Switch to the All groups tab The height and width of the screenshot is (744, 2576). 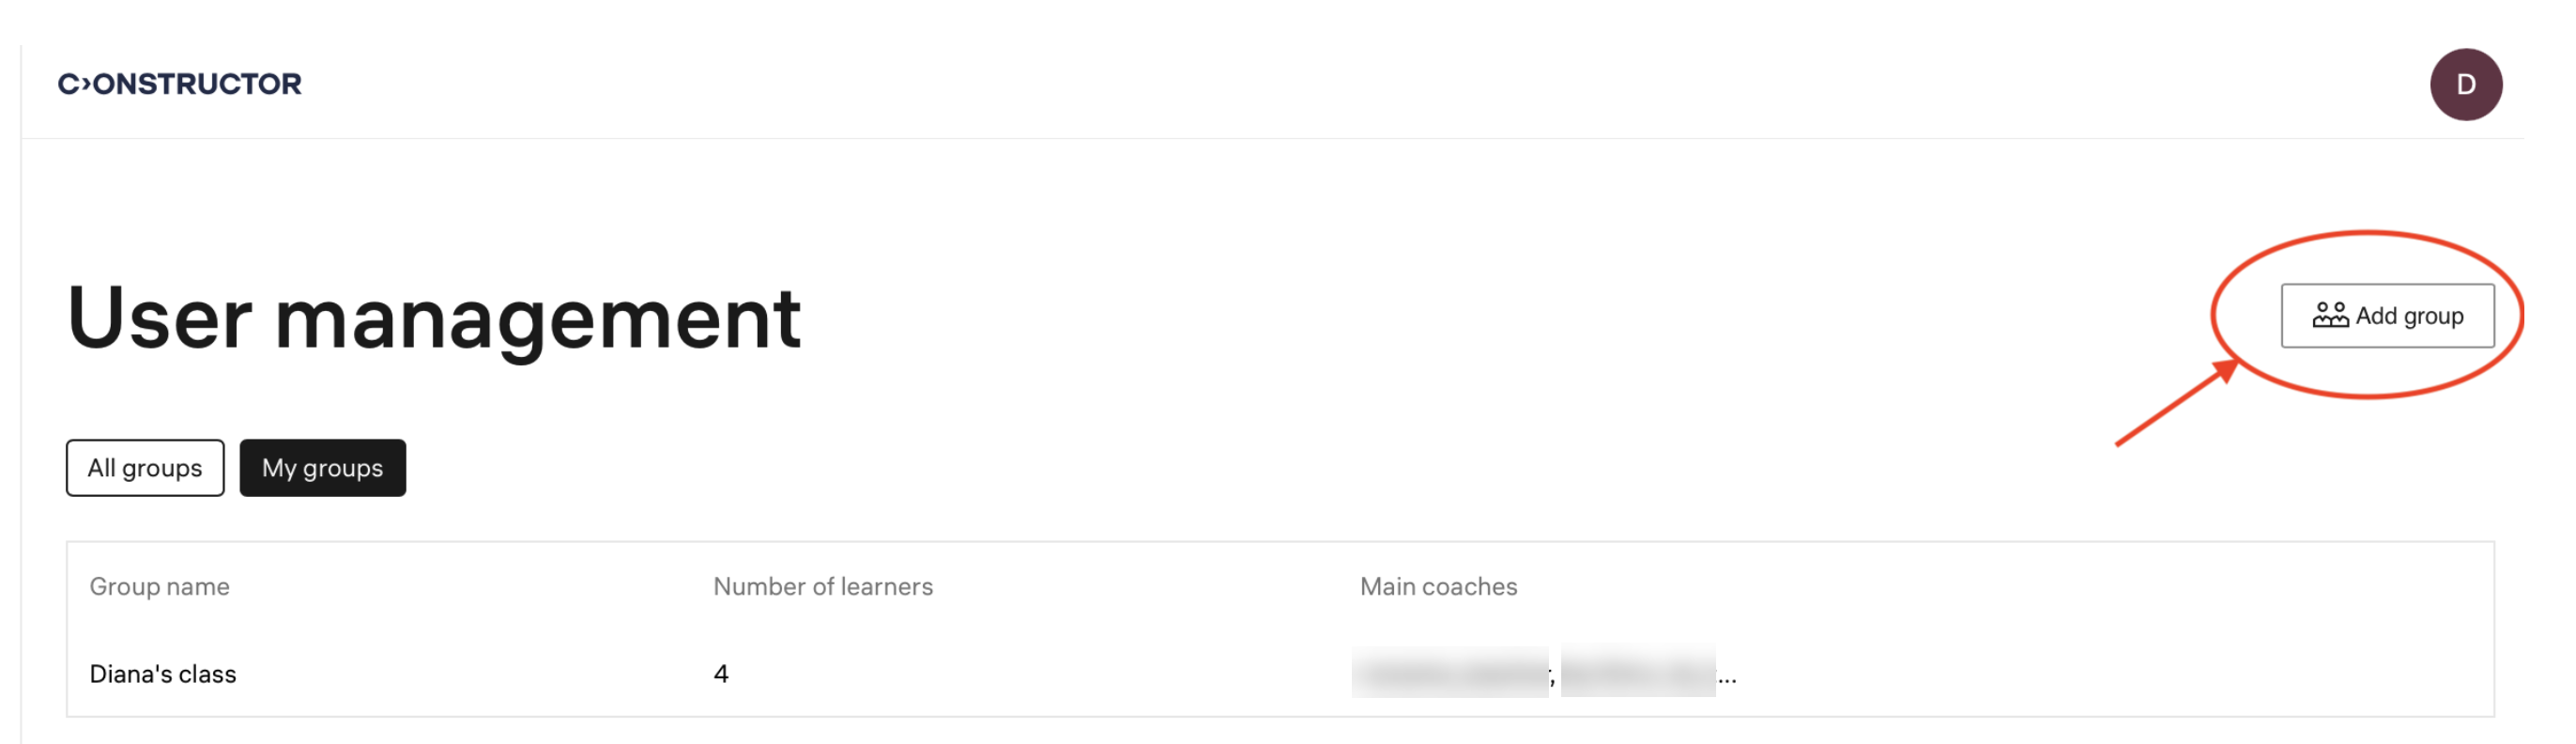click(145, 468)
